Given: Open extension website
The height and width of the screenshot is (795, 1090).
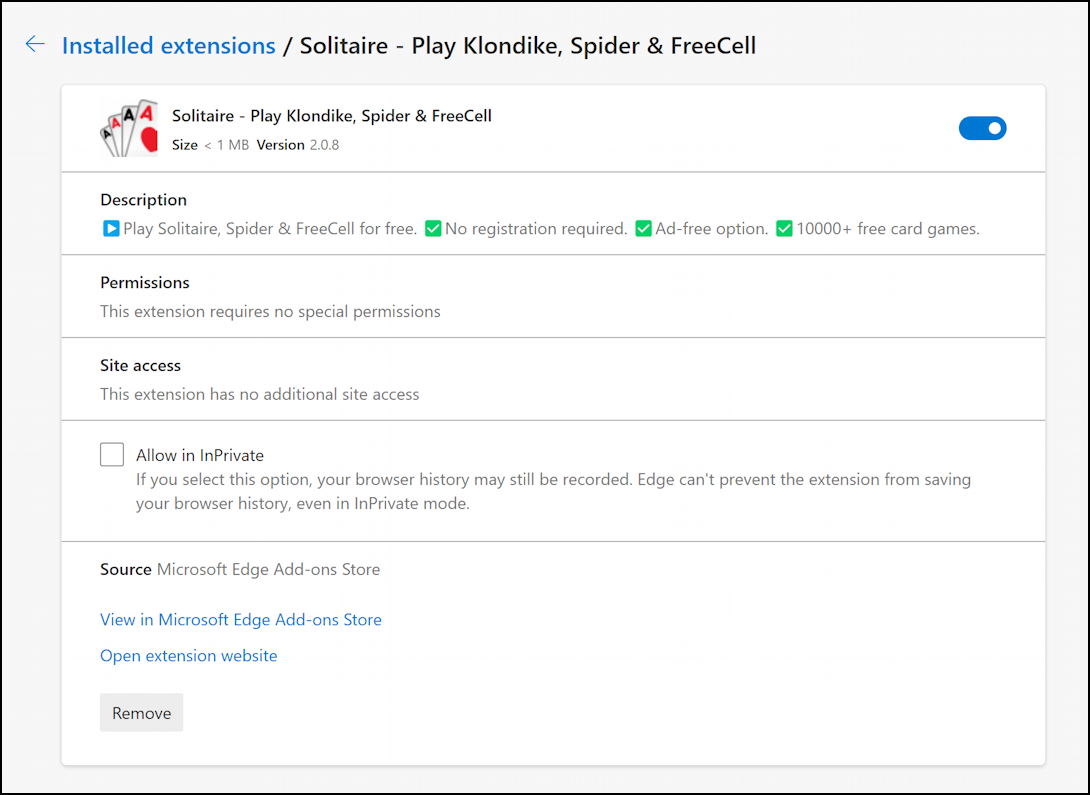Looking at the screenshot, I should tap(188, 655).
